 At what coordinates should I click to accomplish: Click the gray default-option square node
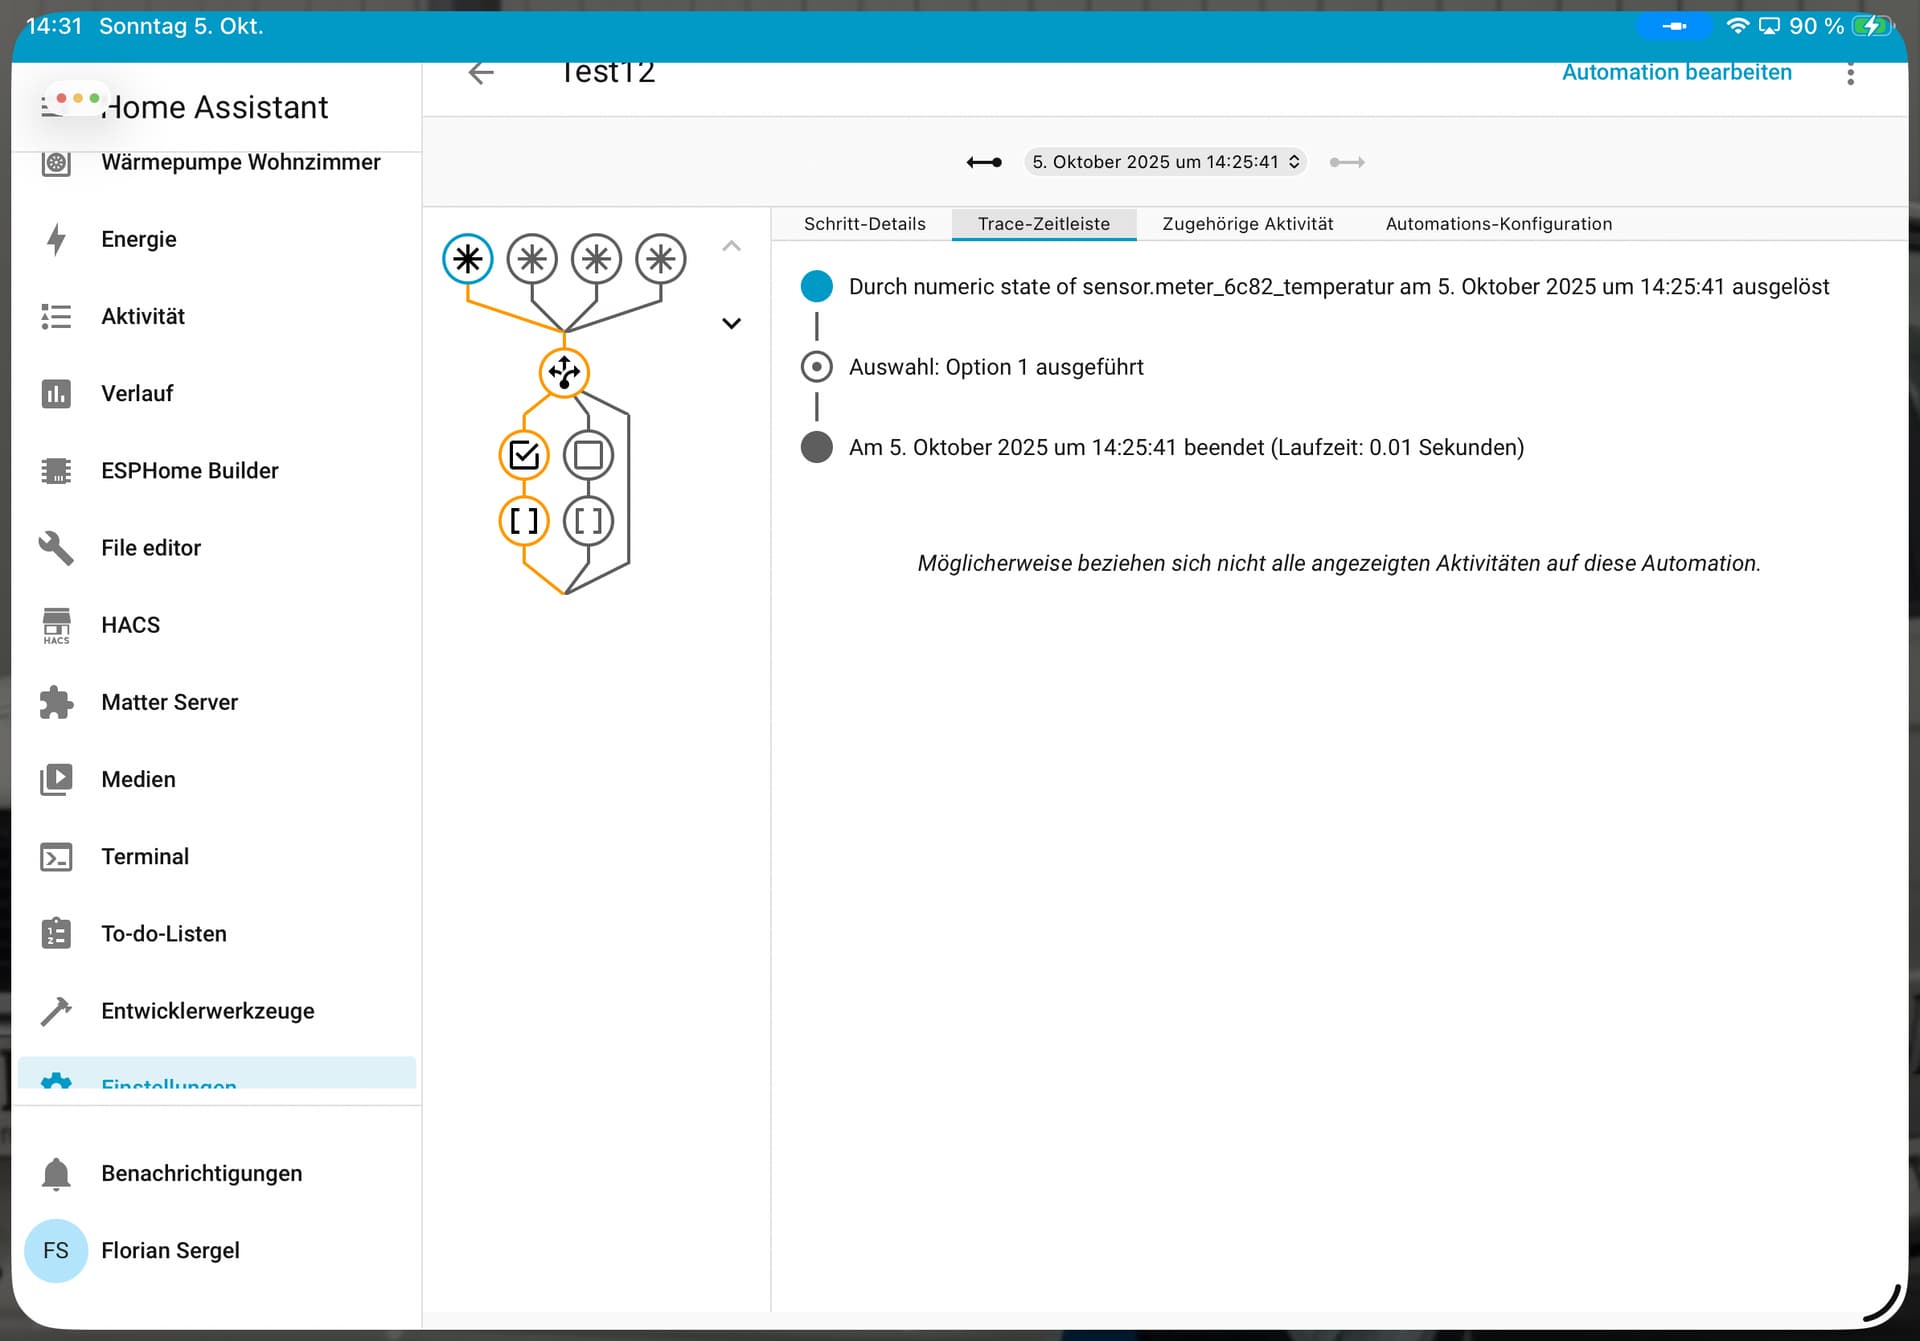point(588,455)
